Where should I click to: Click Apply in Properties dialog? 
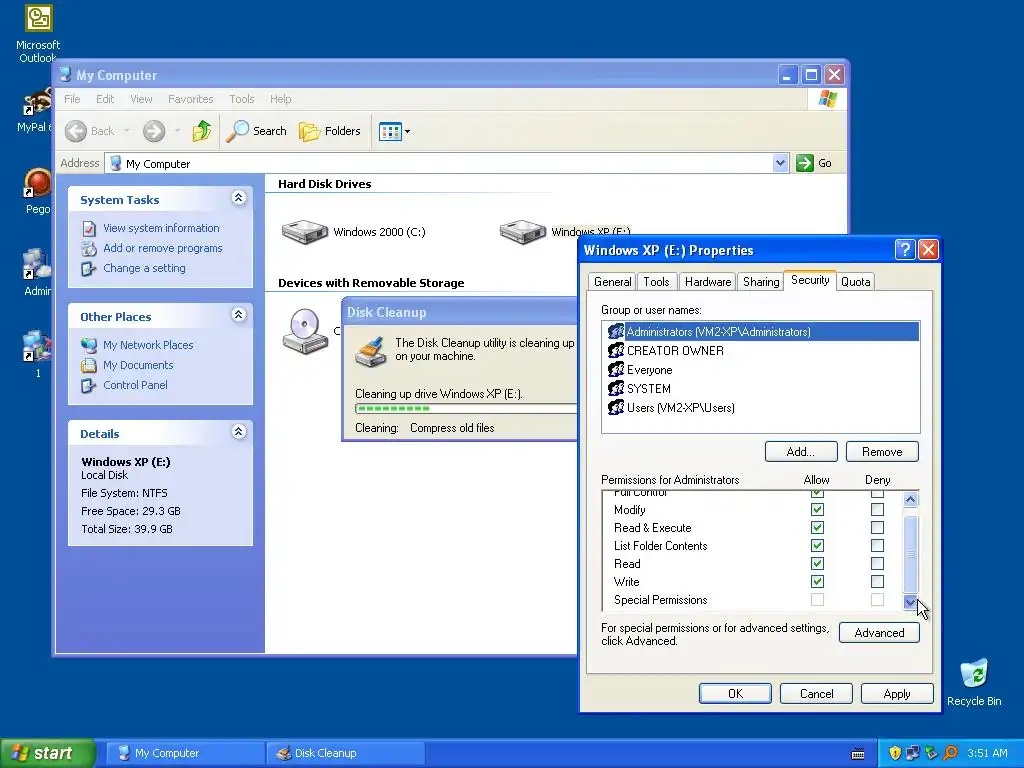[x=897, y=694]
